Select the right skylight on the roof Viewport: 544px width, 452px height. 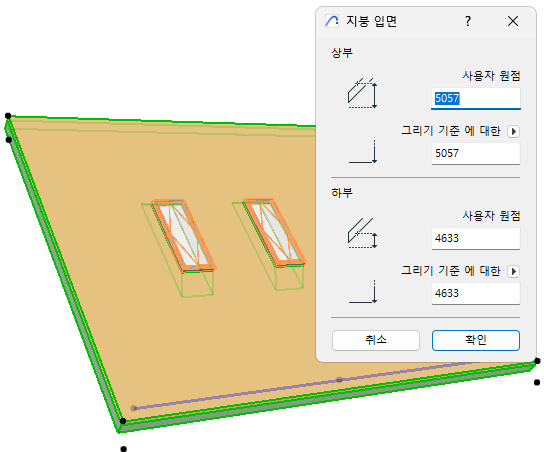274,232
